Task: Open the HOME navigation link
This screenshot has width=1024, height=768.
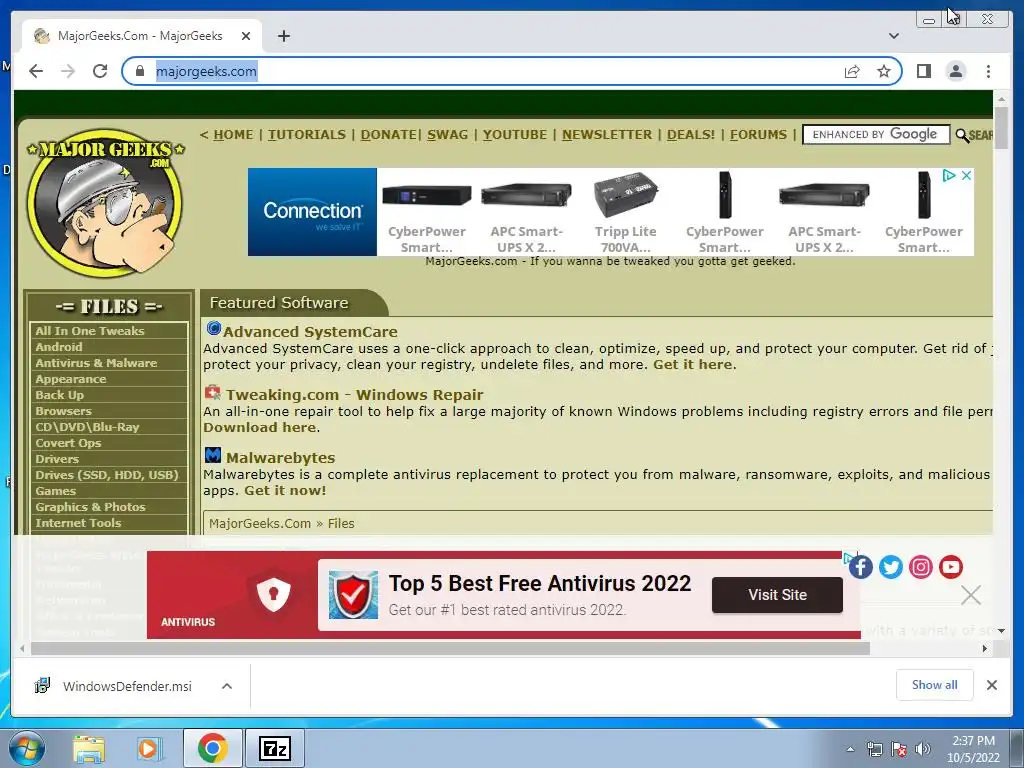Action: point(233,135)
